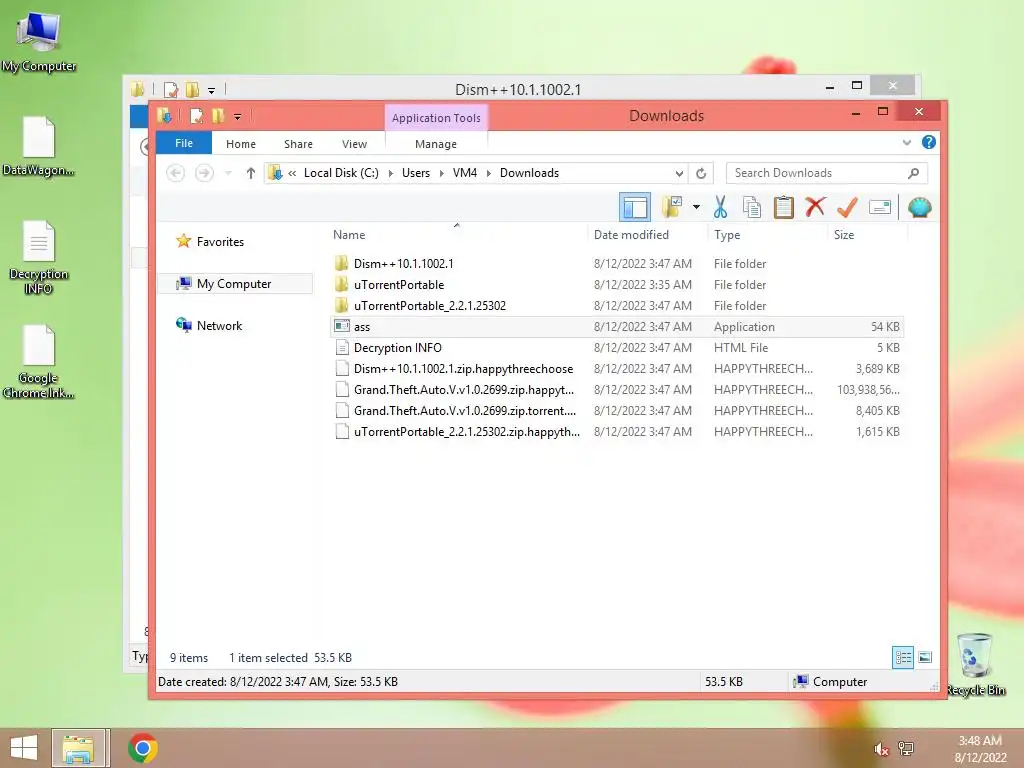Open the Customize Quick Access Toolbar dropdown
1024x768 pixels.
pyautogui.click(x=238, y=117)
